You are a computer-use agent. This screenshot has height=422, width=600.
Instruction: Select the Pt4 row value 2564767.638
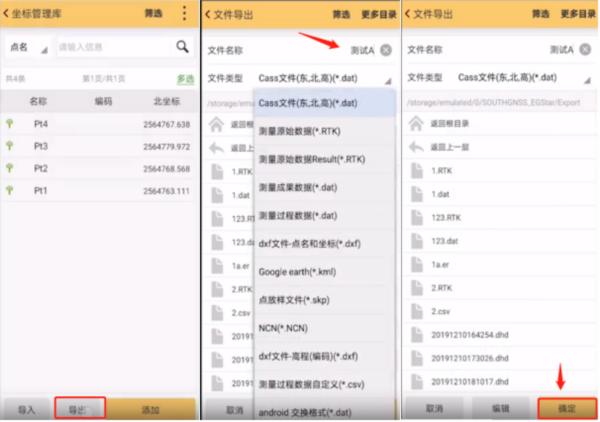pyautogui.click(x=167, y=124)
